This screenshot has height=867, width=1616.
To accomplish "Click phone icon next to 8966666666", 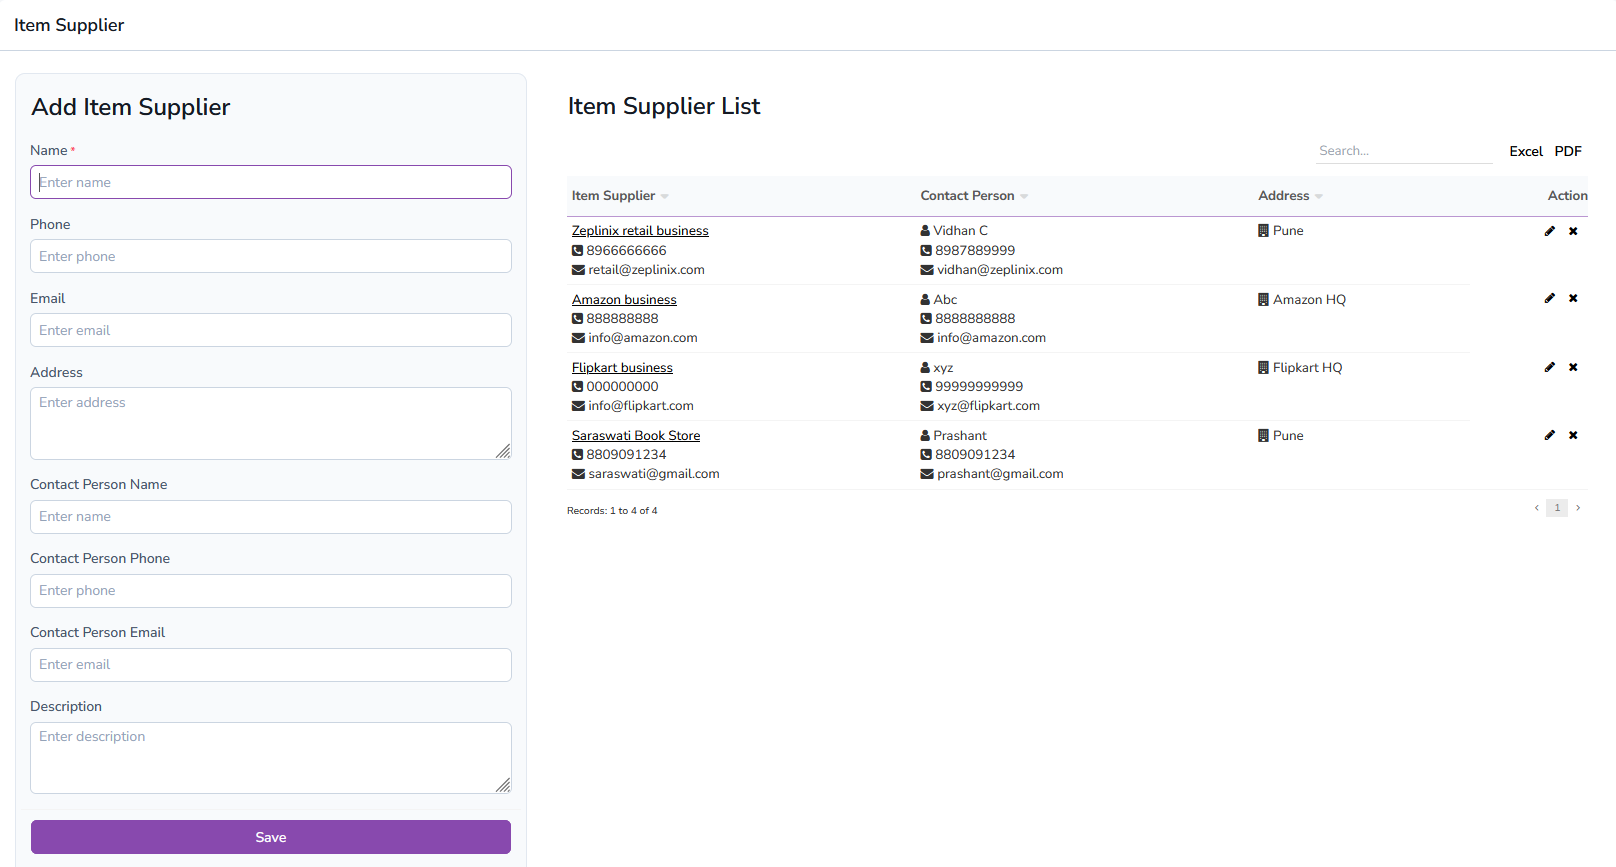I will [577, 251].
